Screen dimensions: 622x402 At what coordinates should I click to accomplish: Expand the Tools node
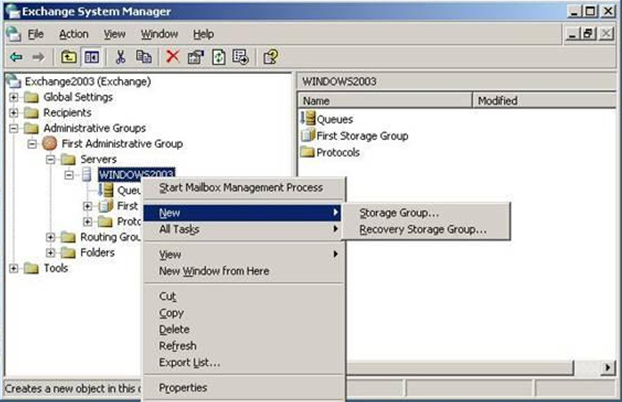click(x=13, y=269)
